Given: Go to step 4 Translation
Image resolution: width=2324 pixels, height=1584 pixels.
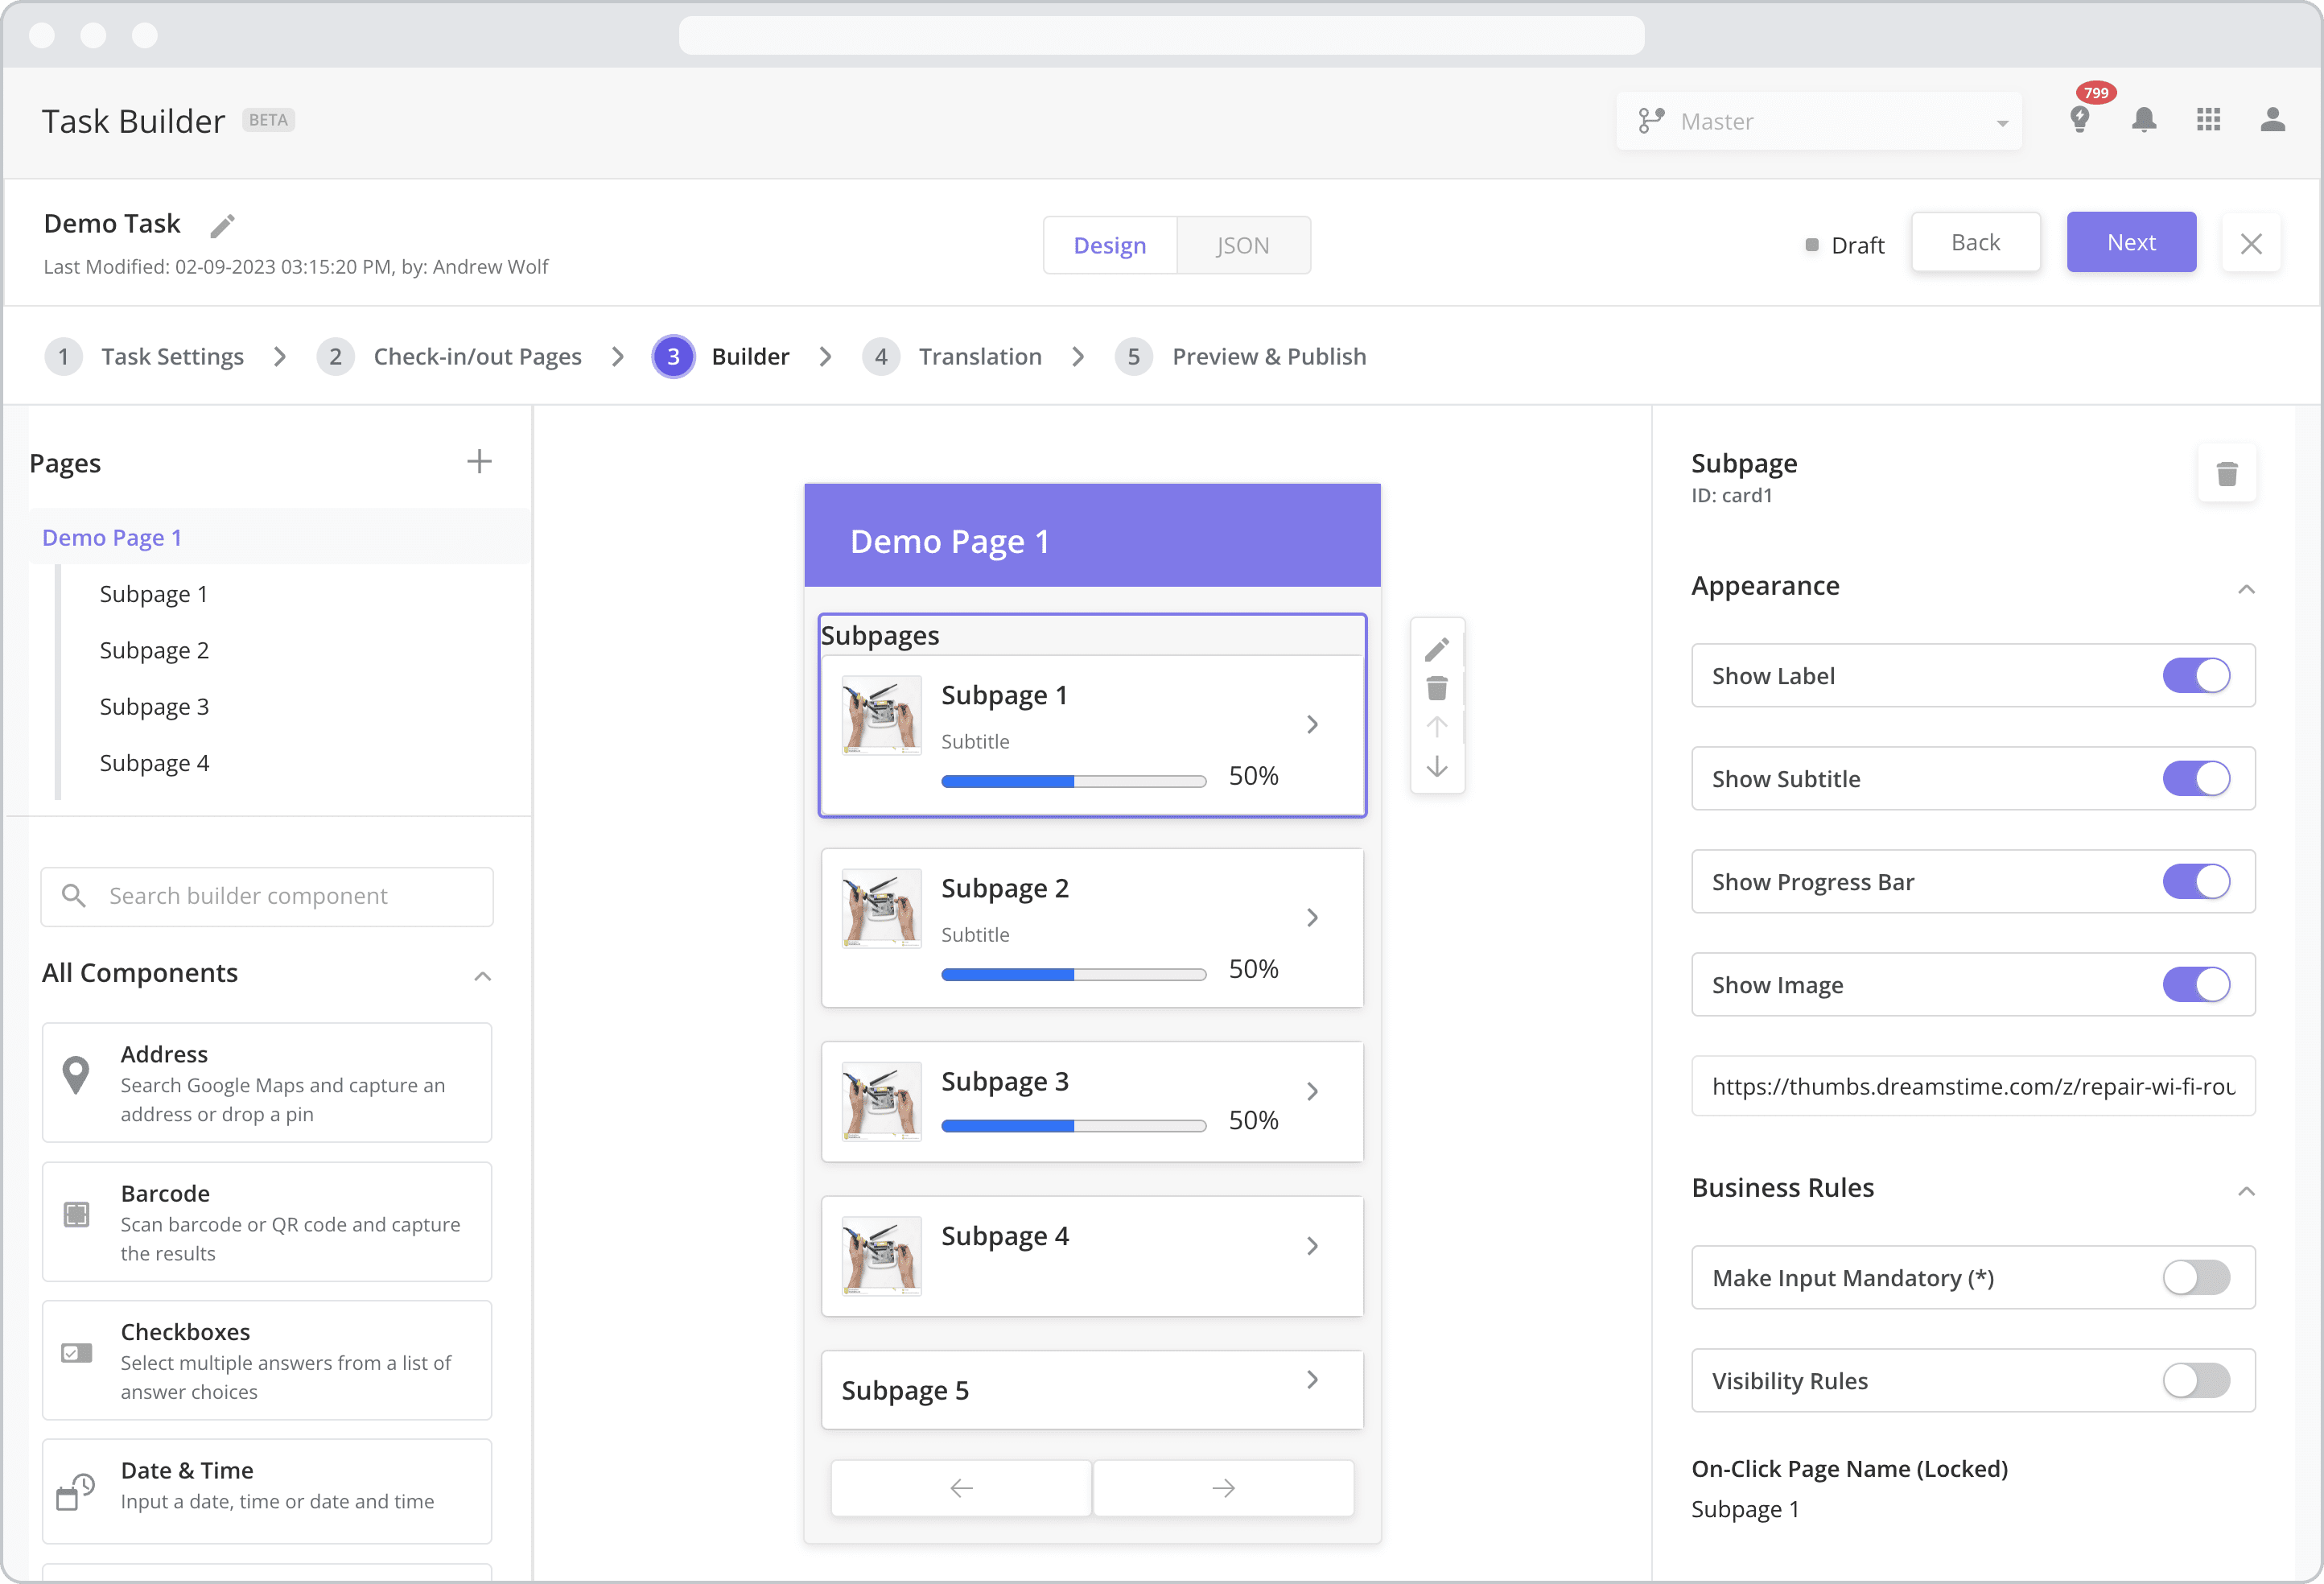Looking at the screenshot, I should (x=952, y=357).
